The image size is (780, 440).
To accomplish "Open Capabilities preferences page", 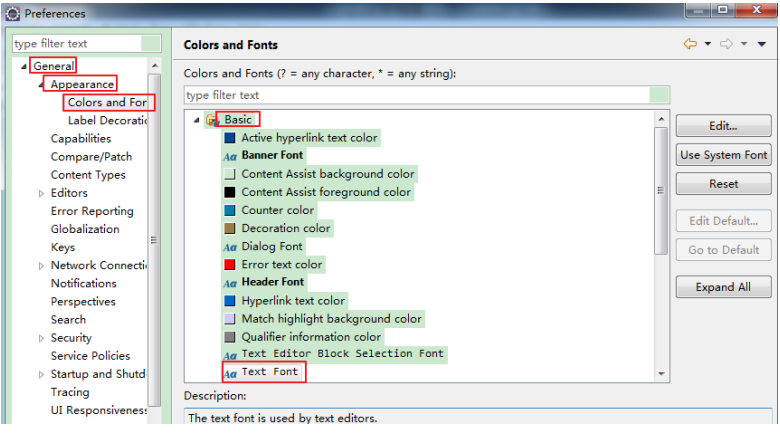I will click(x=81, y=139).
